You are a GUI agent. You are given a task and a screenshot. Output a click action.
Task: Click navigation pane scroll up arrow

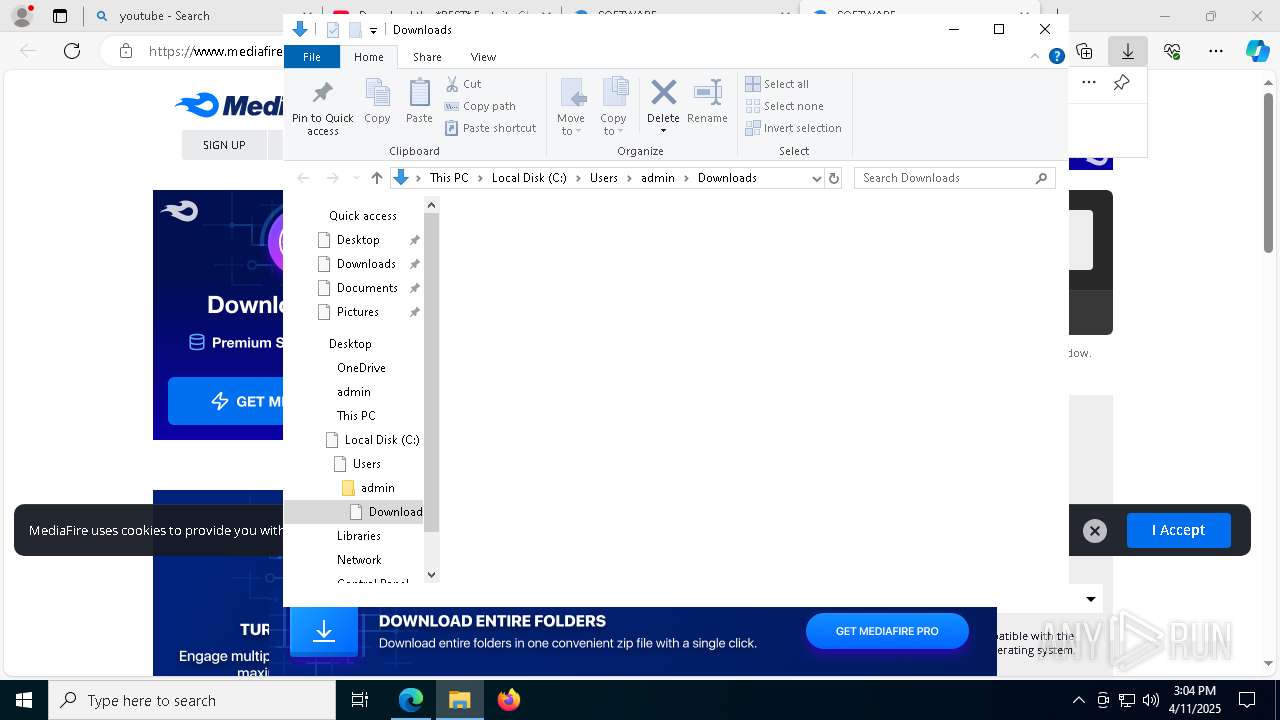(x=431, y=205)
